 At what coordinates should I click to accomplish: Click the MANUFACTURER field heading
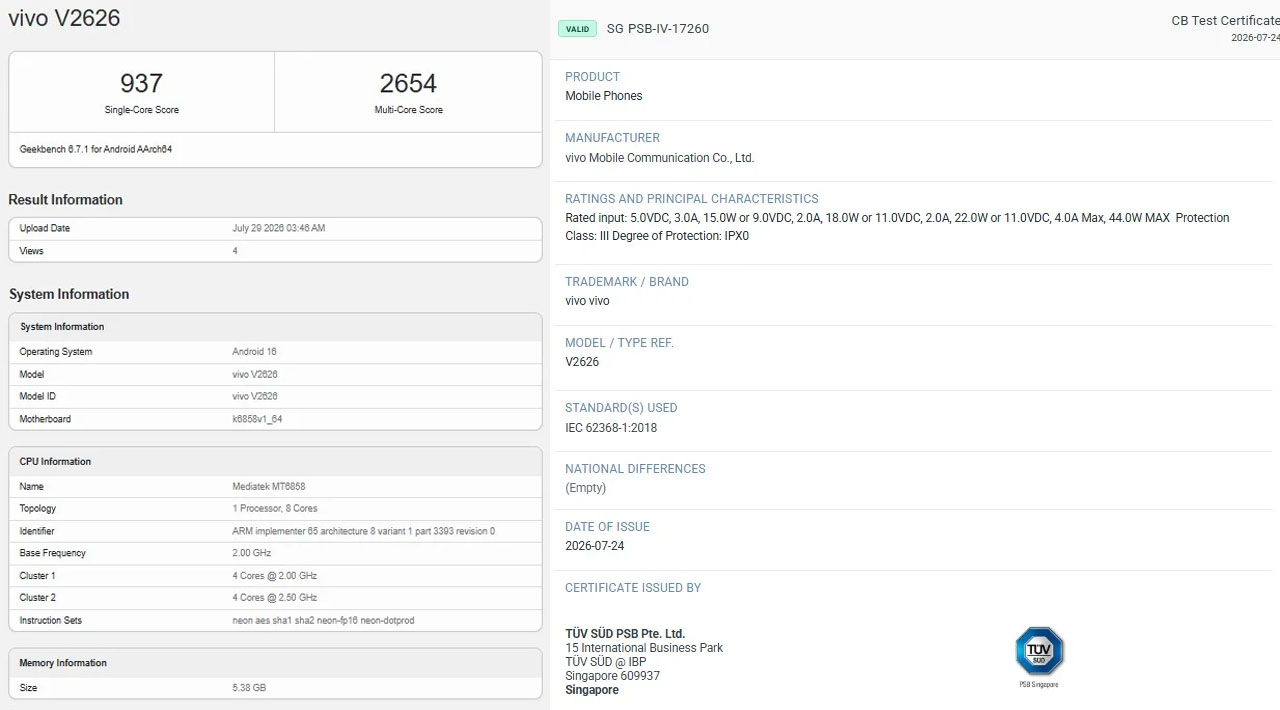[x=612, y=138]
